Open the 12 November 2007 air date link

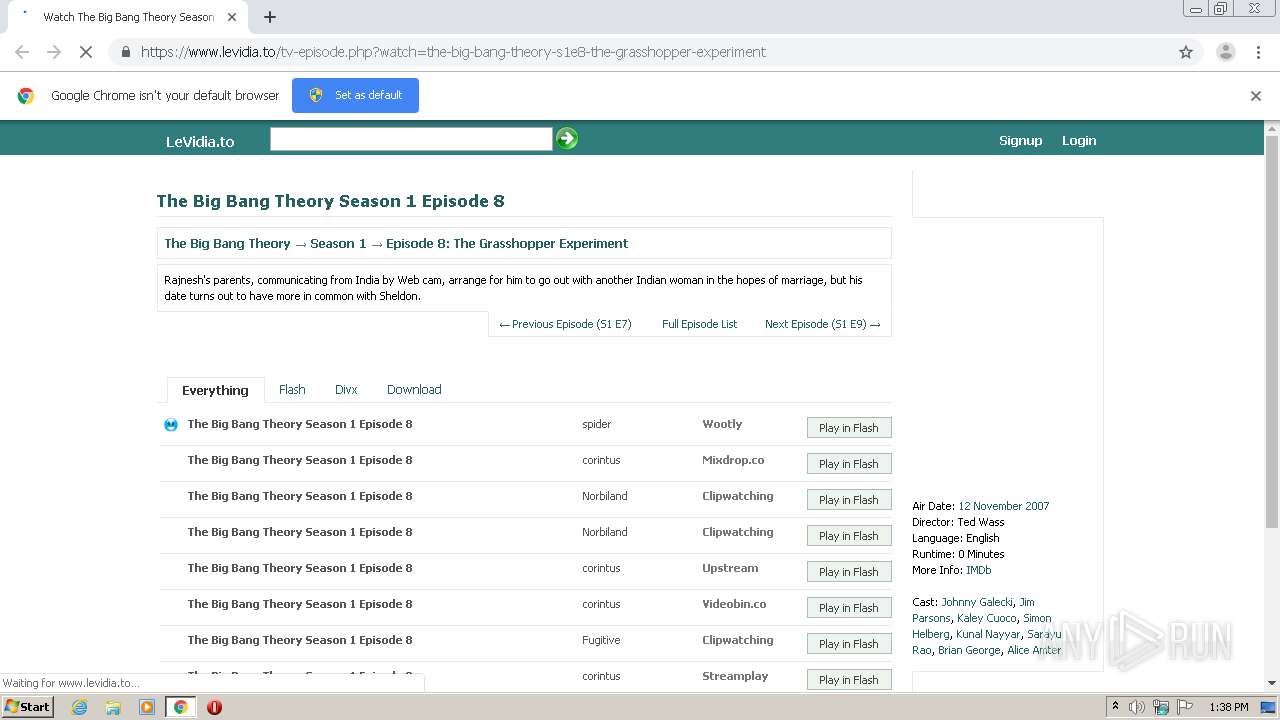click(x=1004, y=506)
